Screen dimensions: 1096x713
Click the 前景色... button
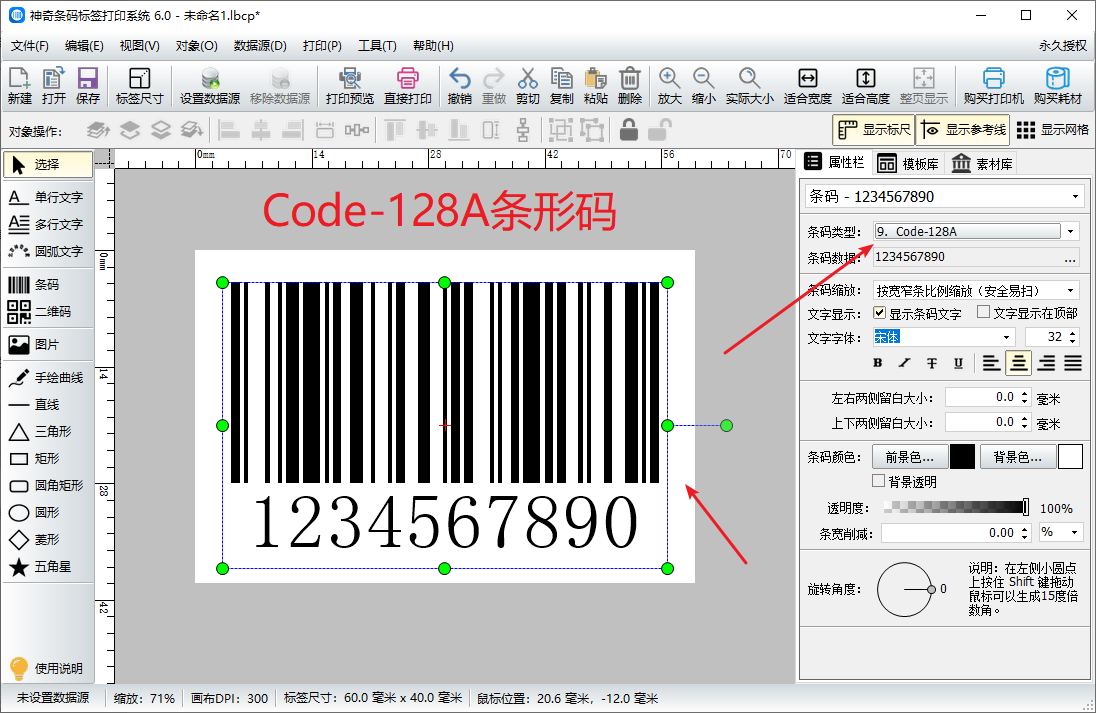909,457
